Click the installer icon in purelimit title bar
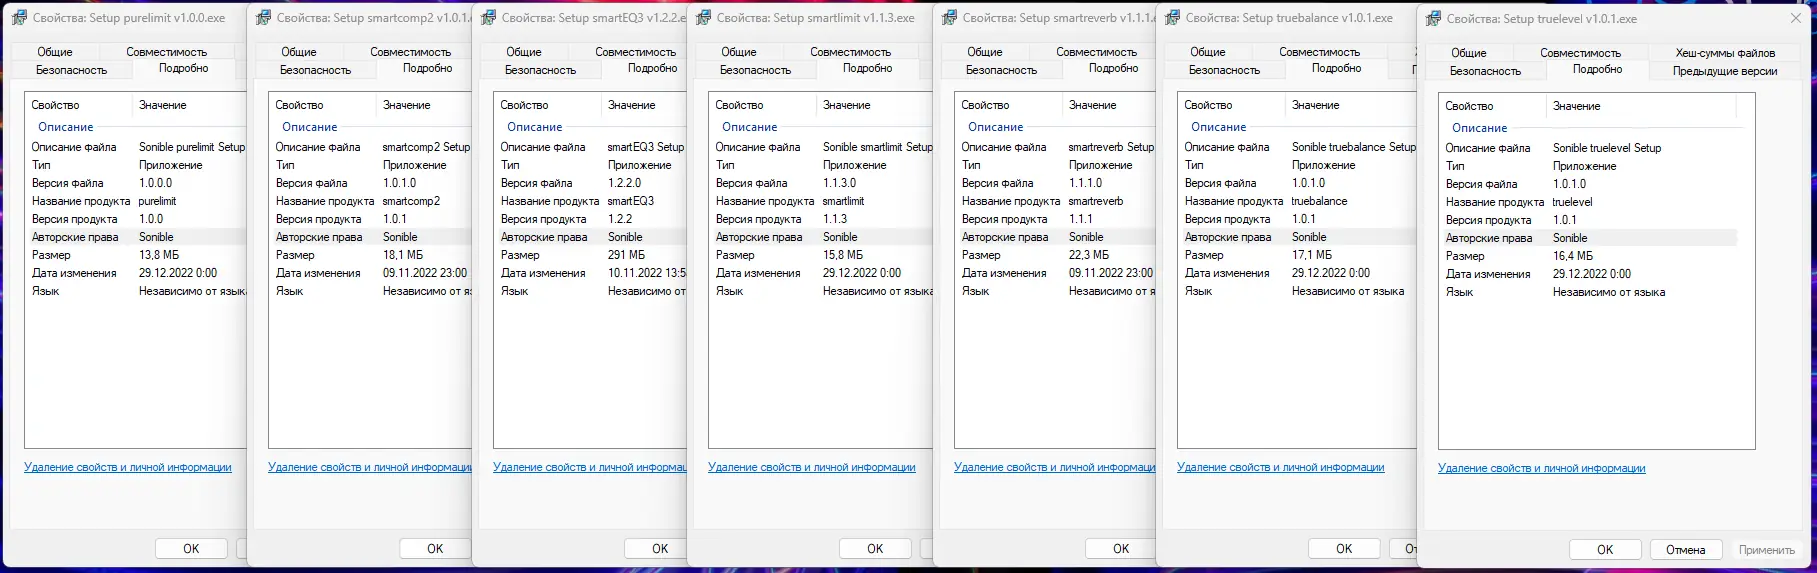 [19, 18]
